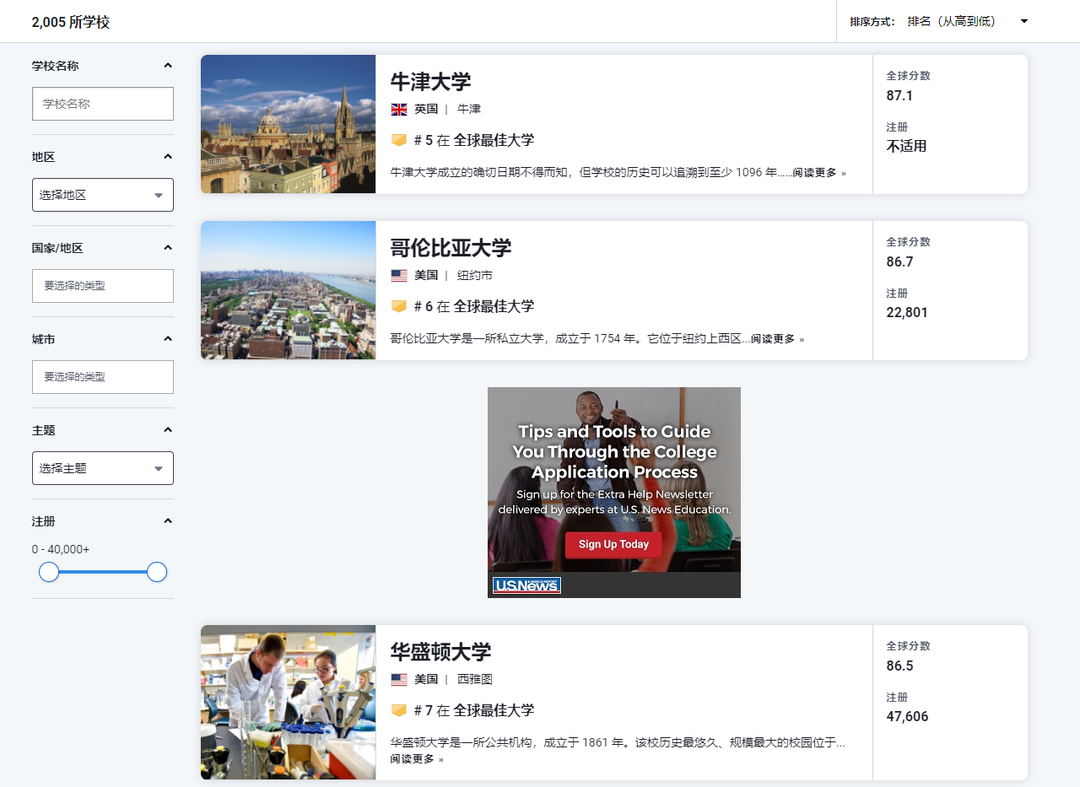Click the 学校名称 search input field
1080x787 pixels.
tap(103, 104)
